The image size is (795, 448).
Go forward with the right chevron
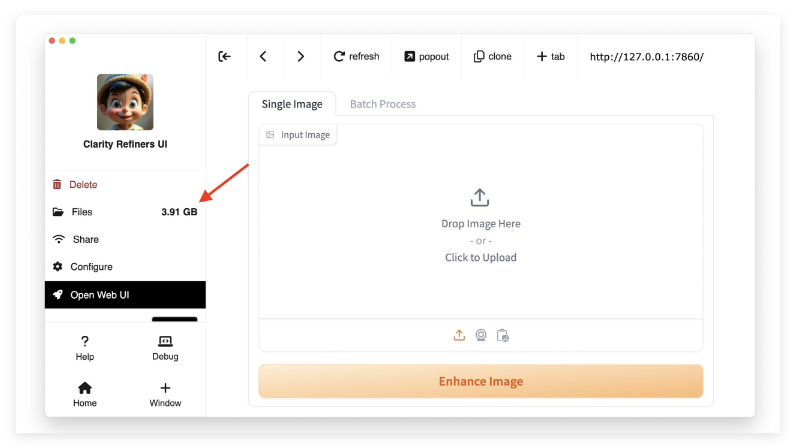(x=301, y=57)
